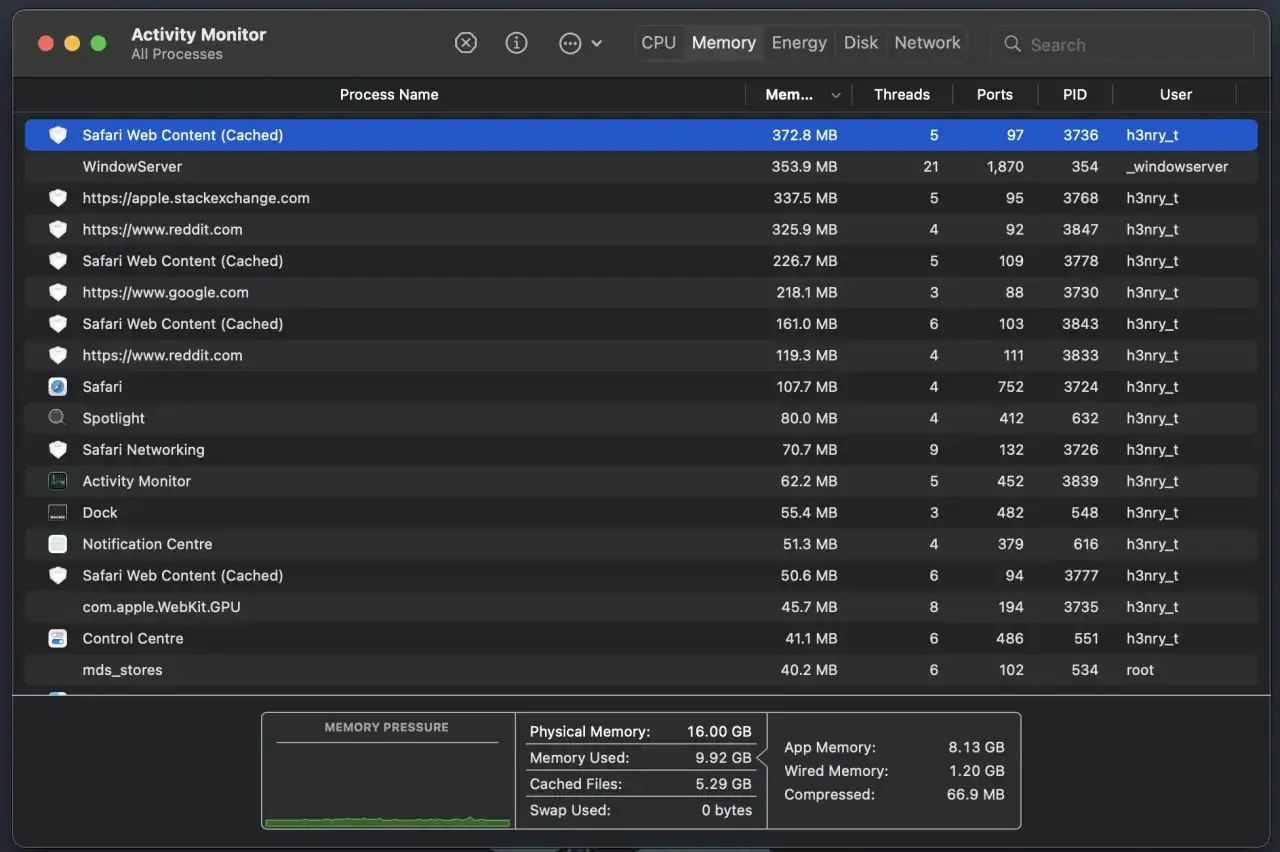This screenshot has width=1280, height=852.
Task: Click the 353.9 MB memory value
Action: click(x=804, y=167)
